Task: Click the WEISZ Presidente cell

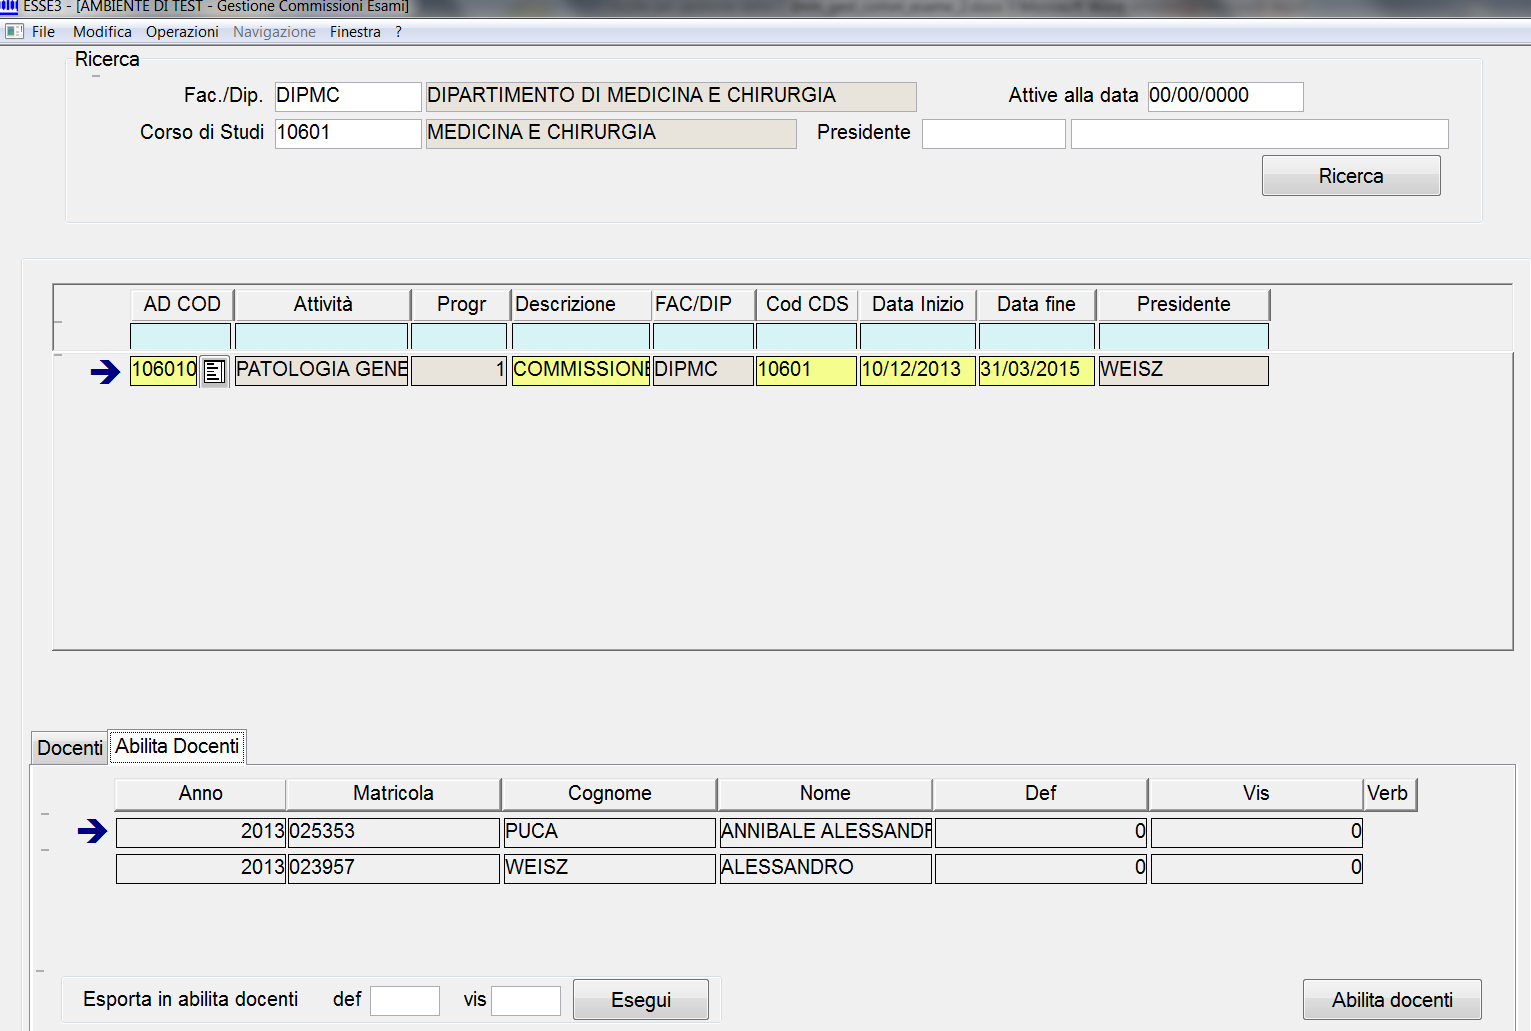Action: 1184,370
